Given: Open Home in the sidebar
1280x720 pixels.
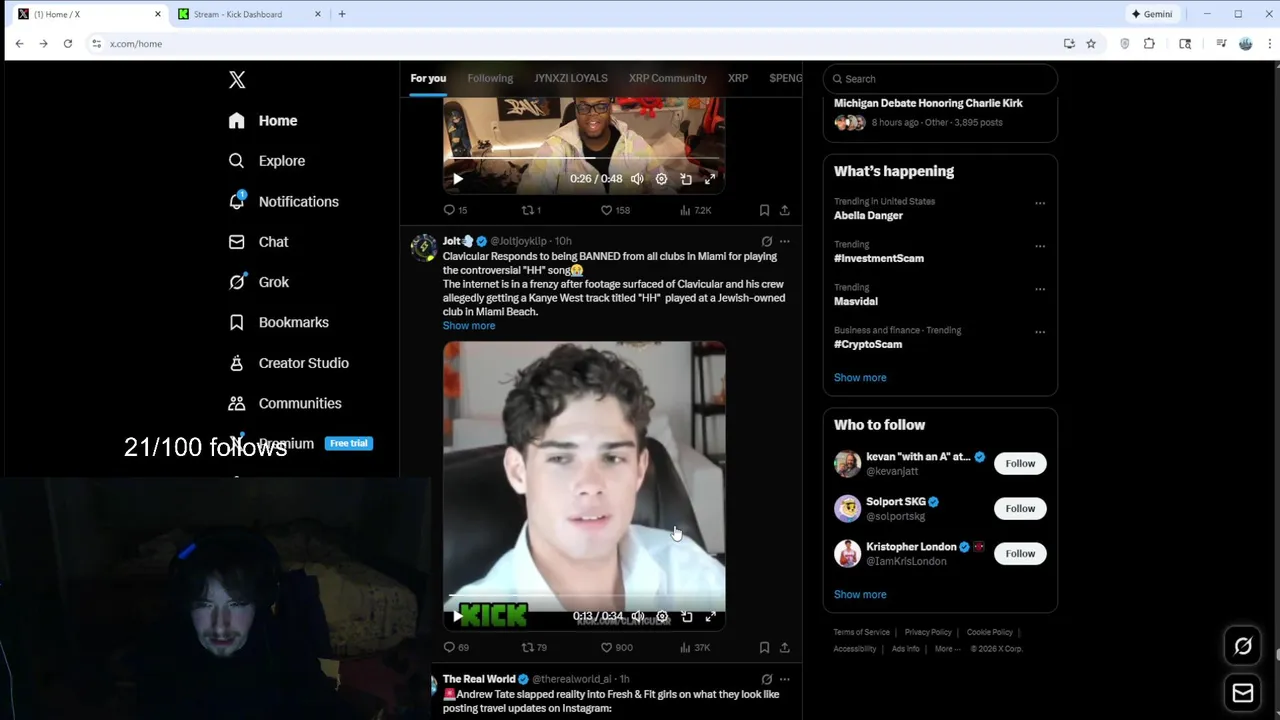Looking at the screenshot, I should pos(263,121).
